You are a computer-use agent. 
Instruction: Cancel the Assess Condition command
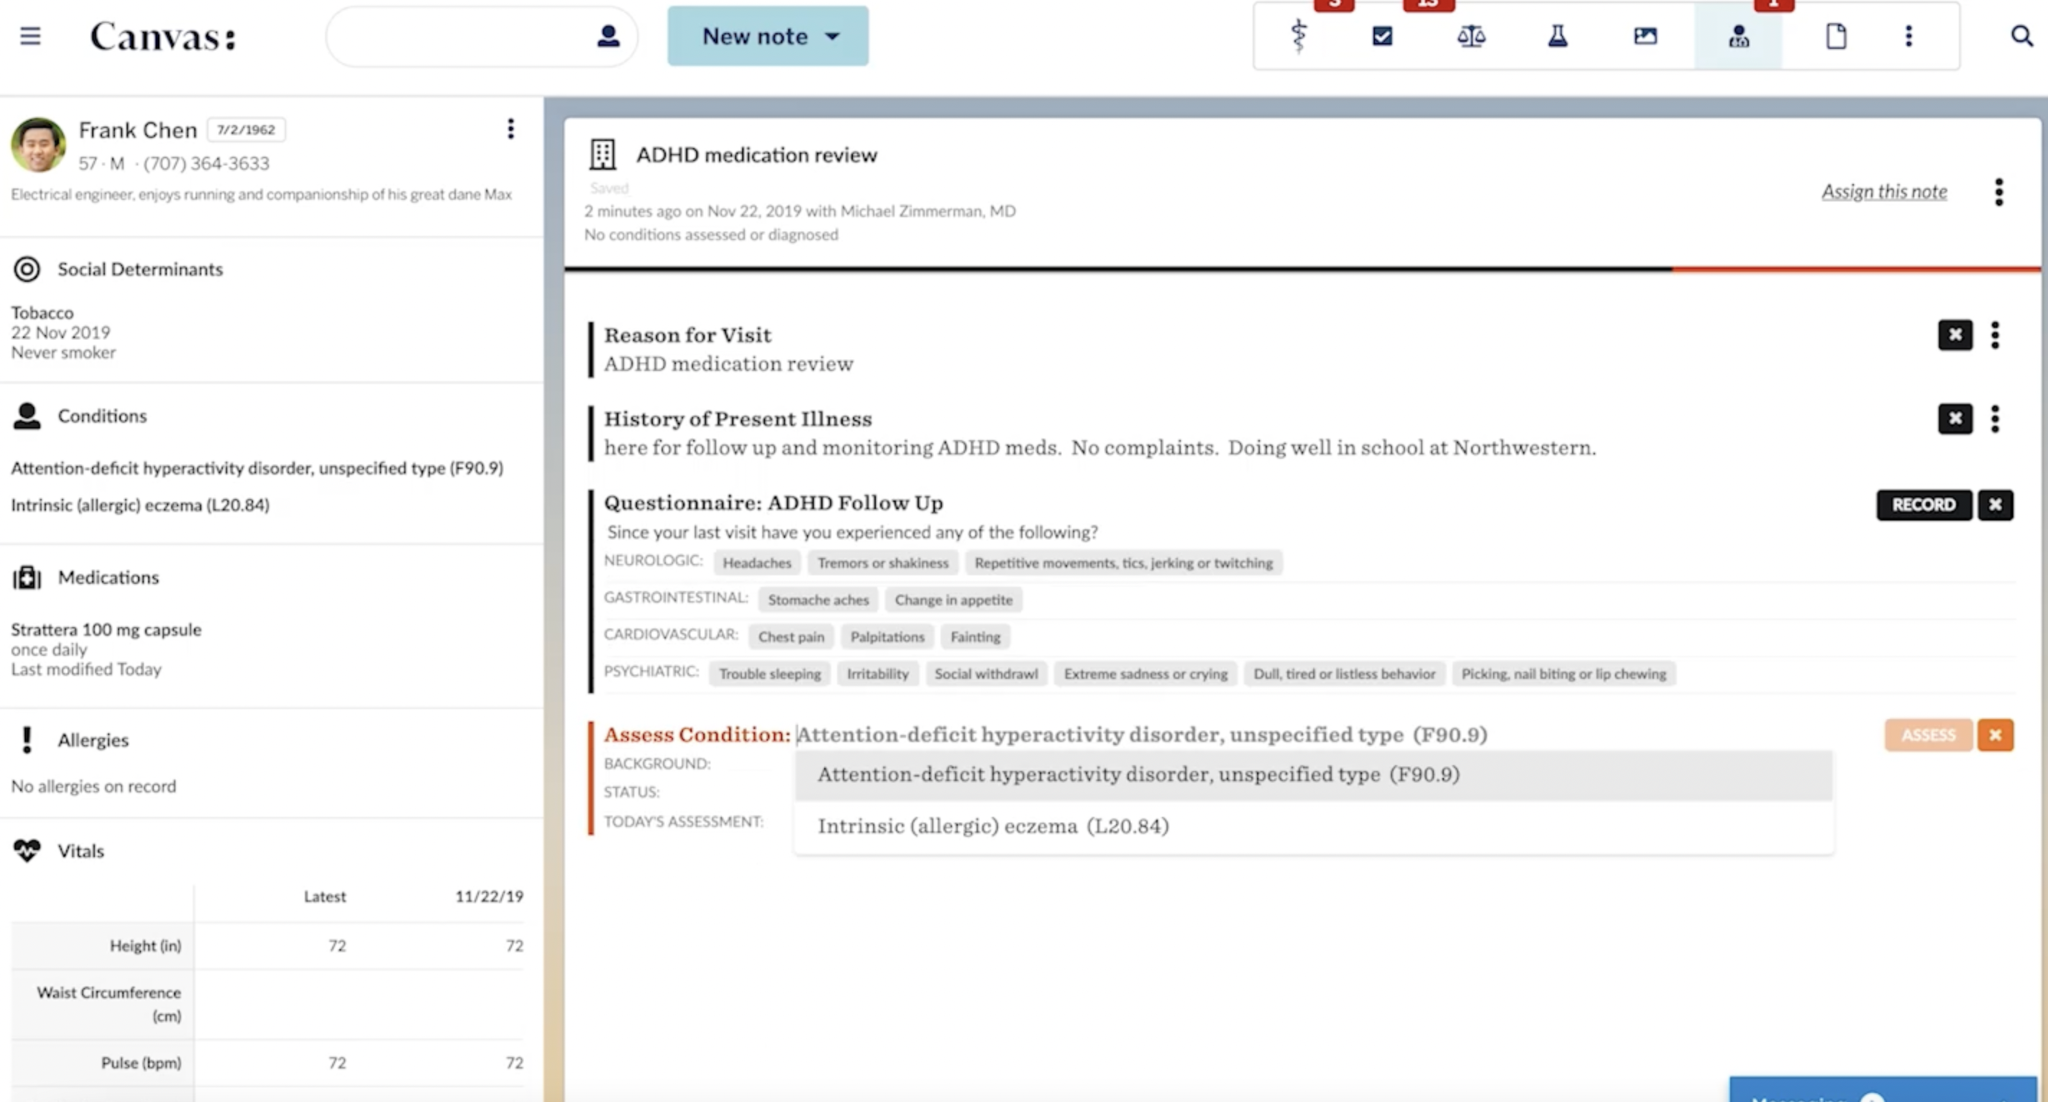pos(1995,735)
